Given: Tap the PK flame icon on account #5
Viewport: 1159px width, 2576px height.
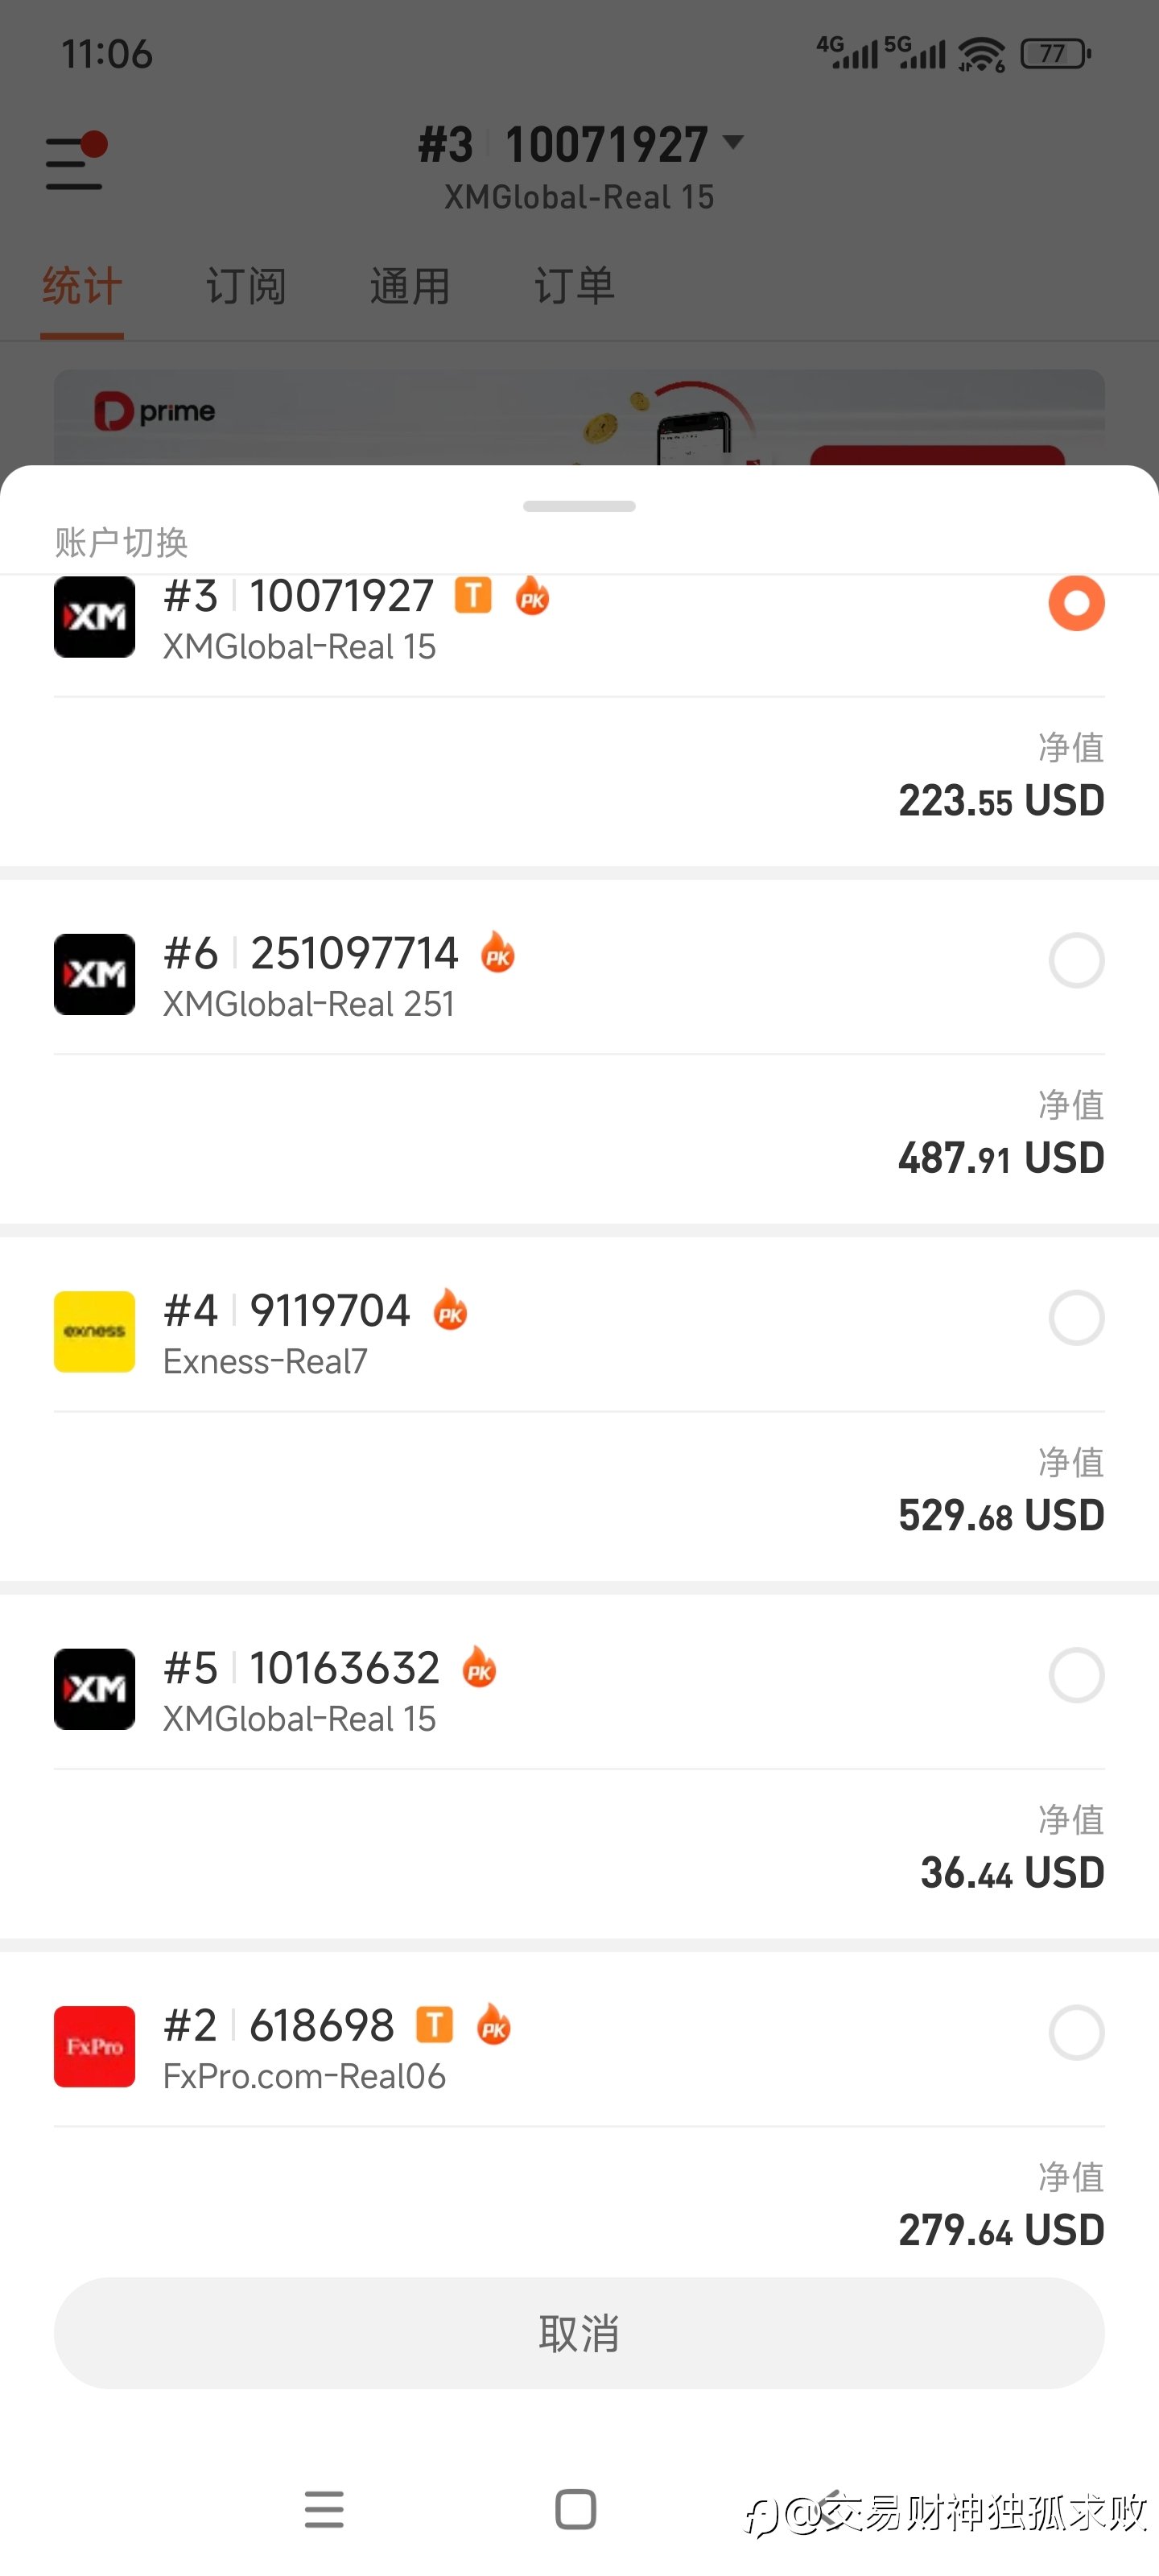Looking at the screenshot, I should click(479, 1668).
